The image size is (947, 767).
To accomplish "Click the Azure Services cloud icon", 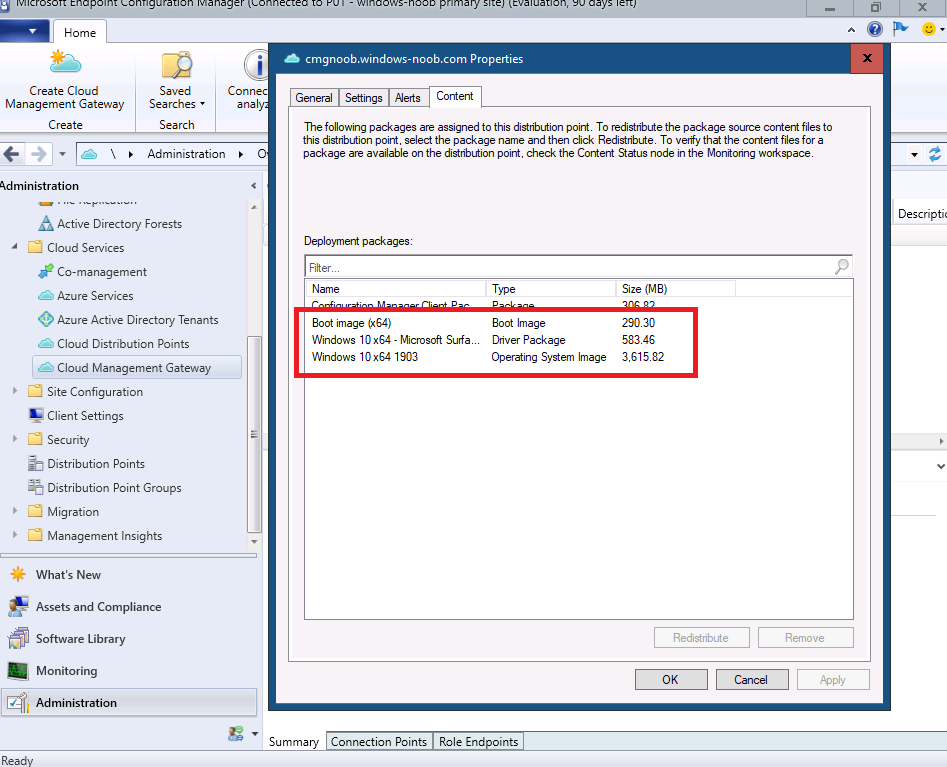I will [x=46, y=295].
